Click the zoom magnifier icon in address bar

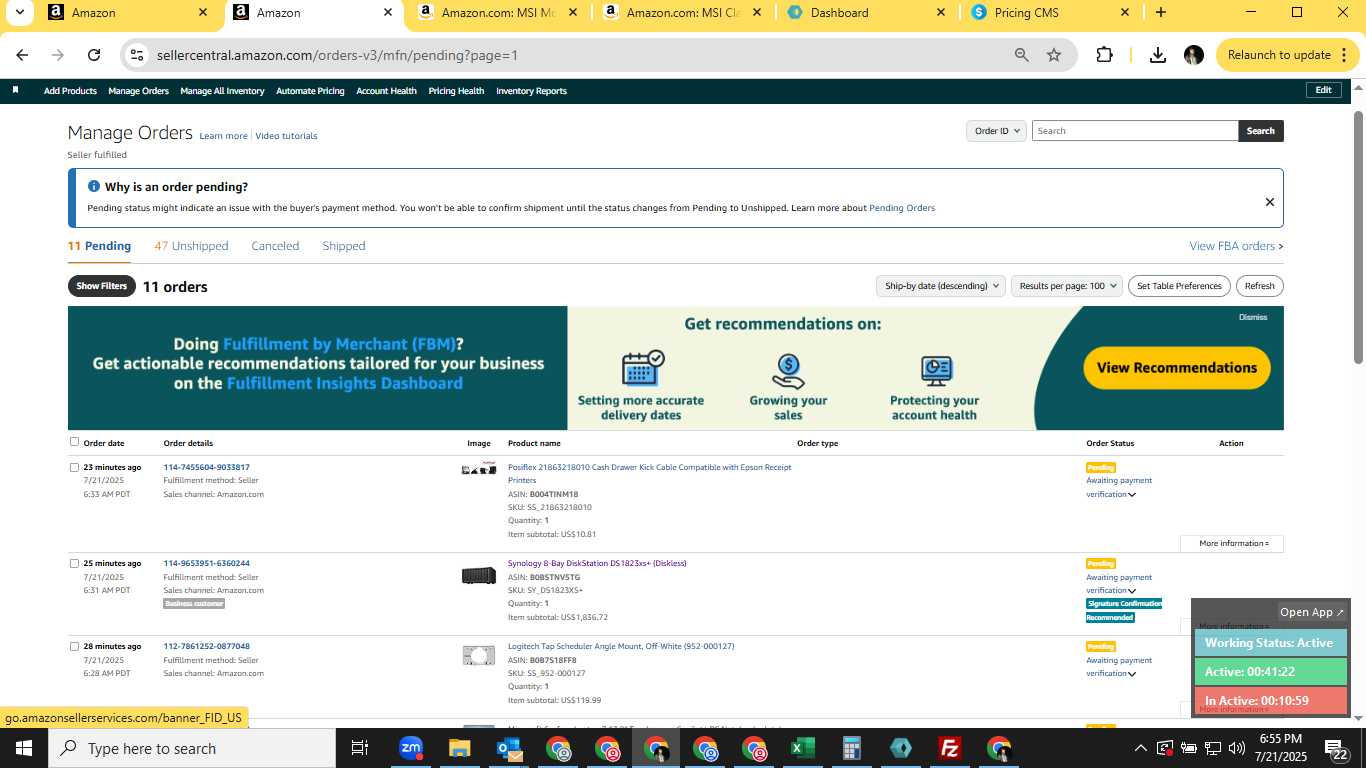1021,55
